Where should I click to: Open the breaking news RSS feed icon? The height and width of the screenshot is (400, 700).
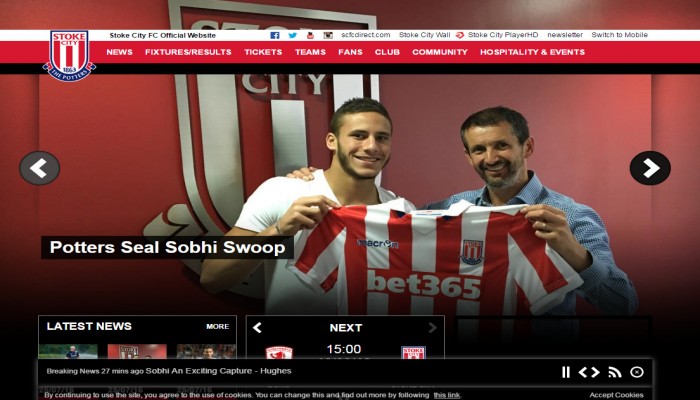tap(615, 372)
